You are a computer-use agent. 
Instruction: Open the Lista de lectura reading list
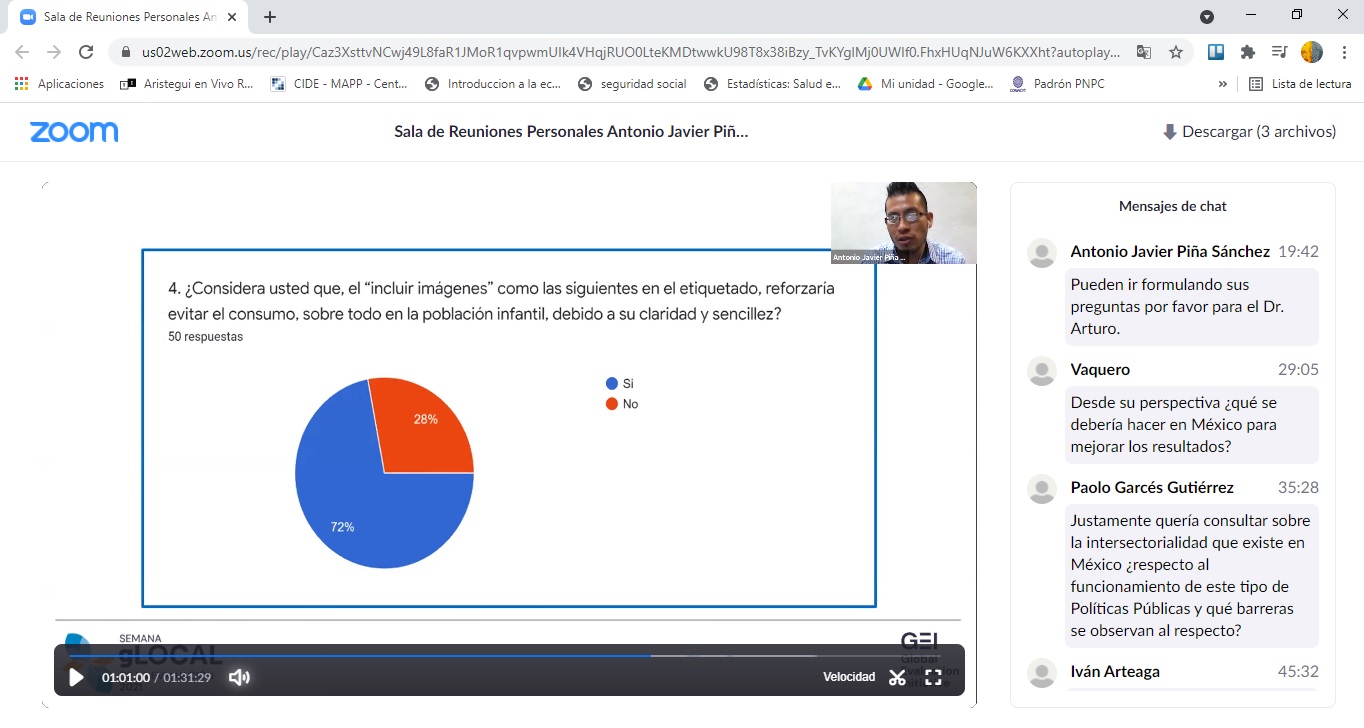[x=1301, y=84]
